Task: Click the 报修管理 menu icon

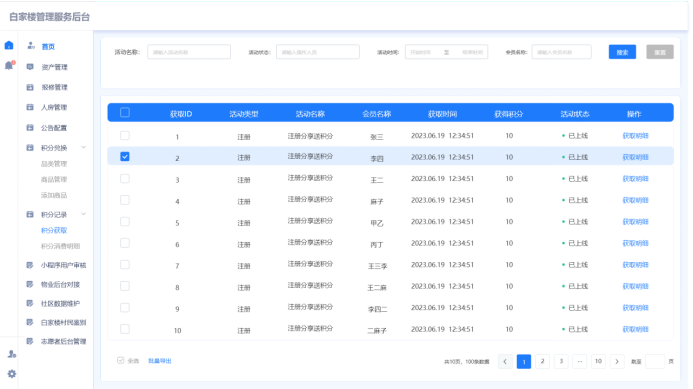Action: click(x=30, y=87)
